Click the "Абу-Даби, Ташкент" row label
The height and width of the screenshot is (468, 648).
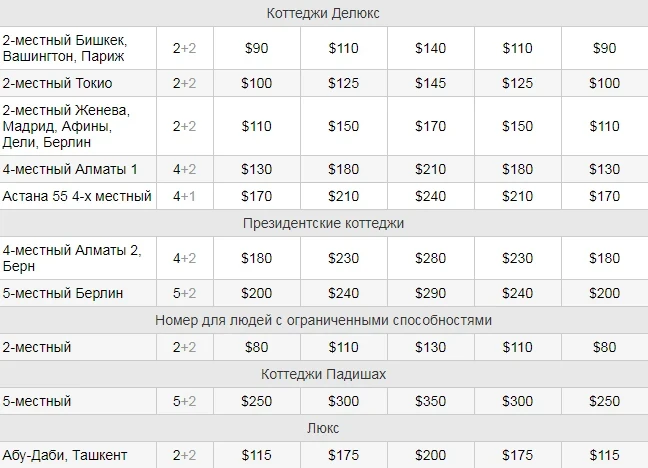pyautogui.click(x=65, y=455)
